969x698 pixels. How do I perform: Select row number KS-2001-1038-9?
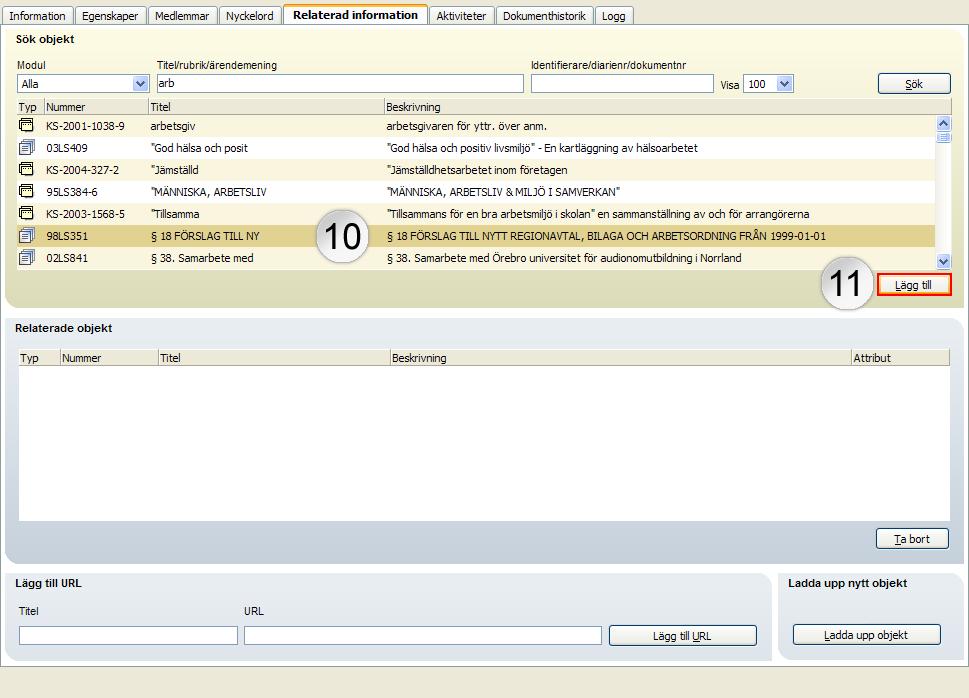coord(85,126)
